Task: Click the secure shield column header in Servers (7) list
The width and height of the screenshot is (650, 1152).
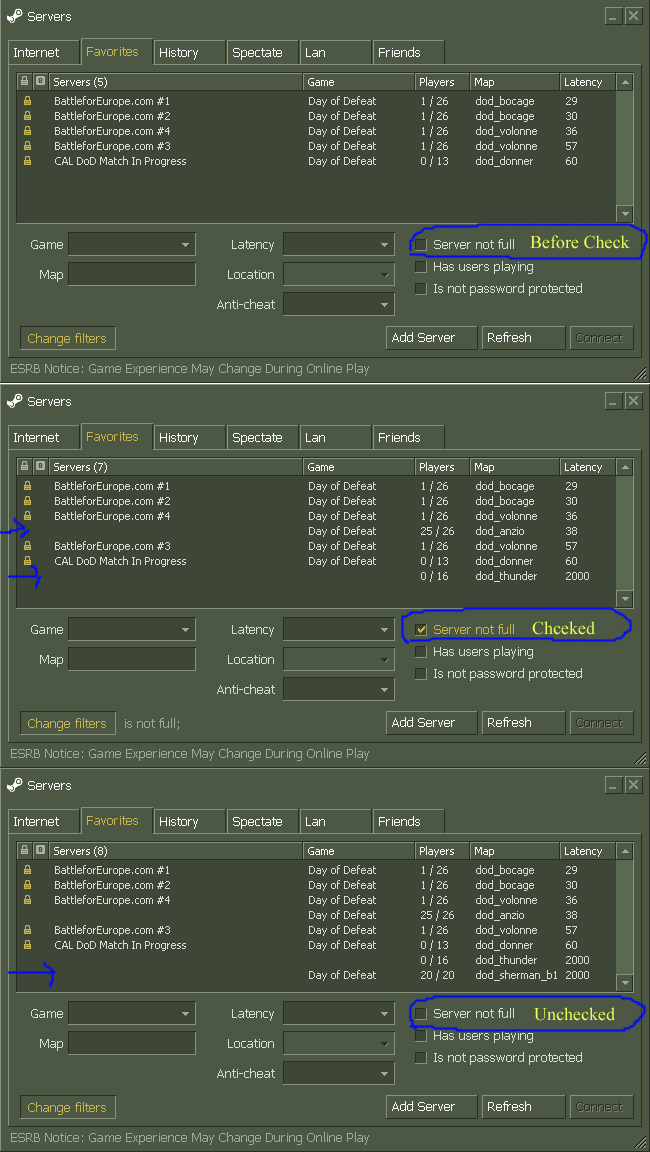Action: coord(40,467)
